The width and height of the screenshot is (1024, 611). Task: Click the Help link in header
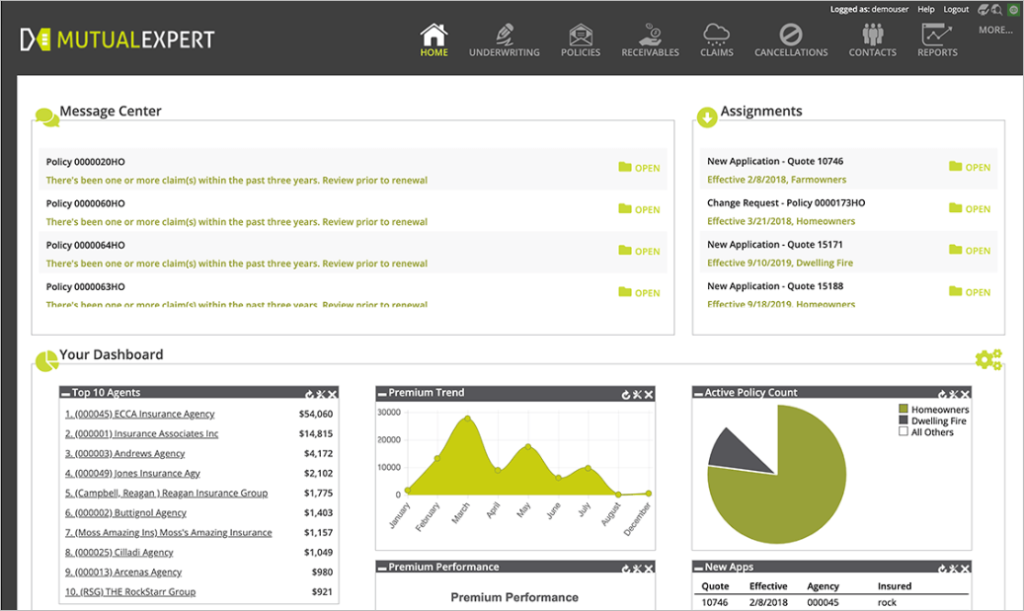tap(927, 9)
